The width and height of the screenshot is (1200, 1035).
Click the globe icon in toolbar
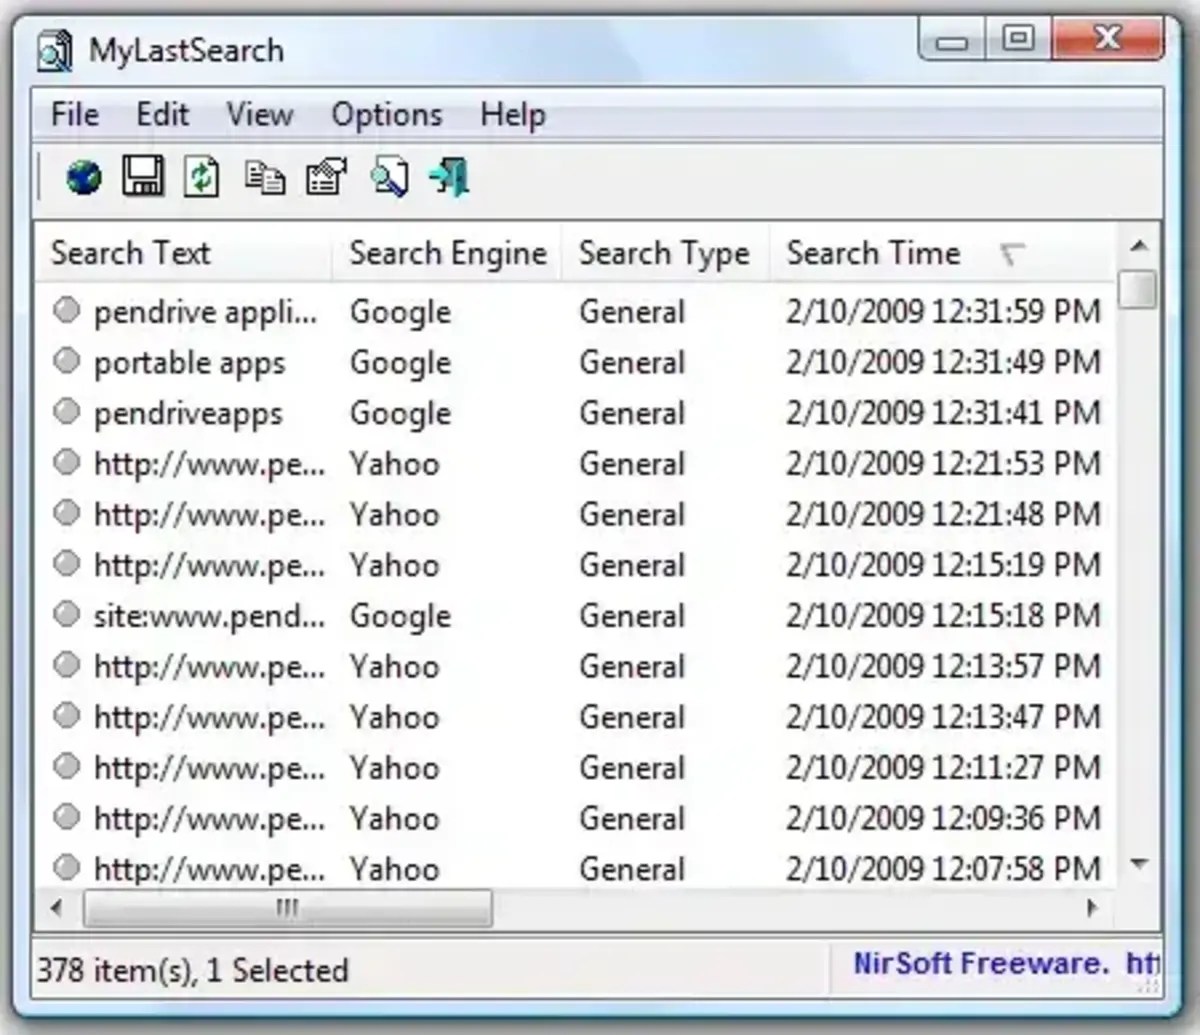84,179
